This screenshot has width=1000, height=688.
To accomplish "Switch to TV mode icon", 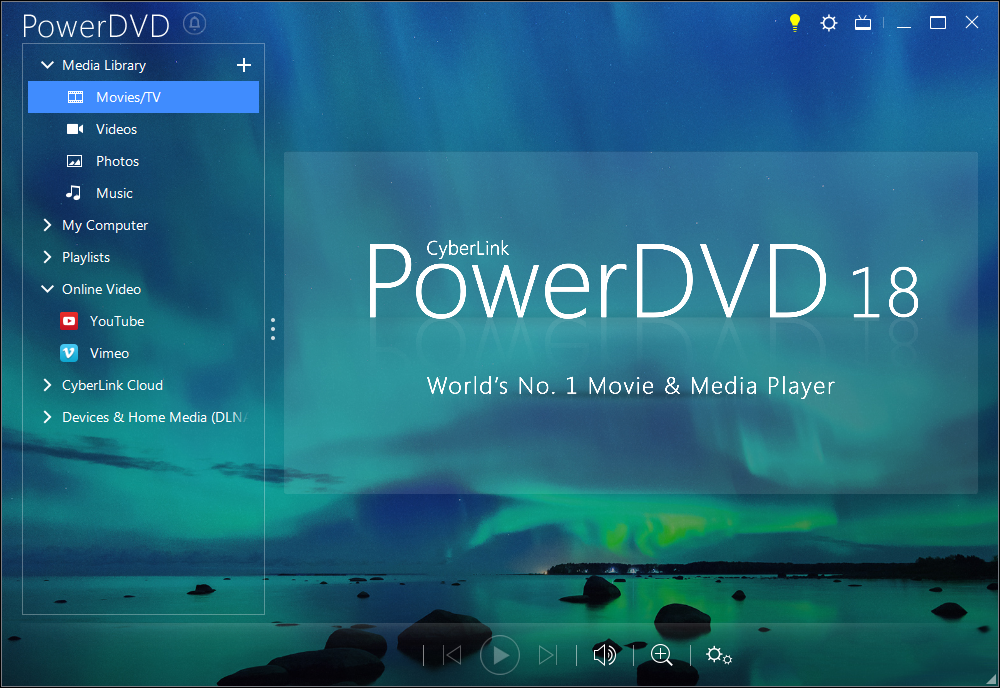I will point(863,24).
